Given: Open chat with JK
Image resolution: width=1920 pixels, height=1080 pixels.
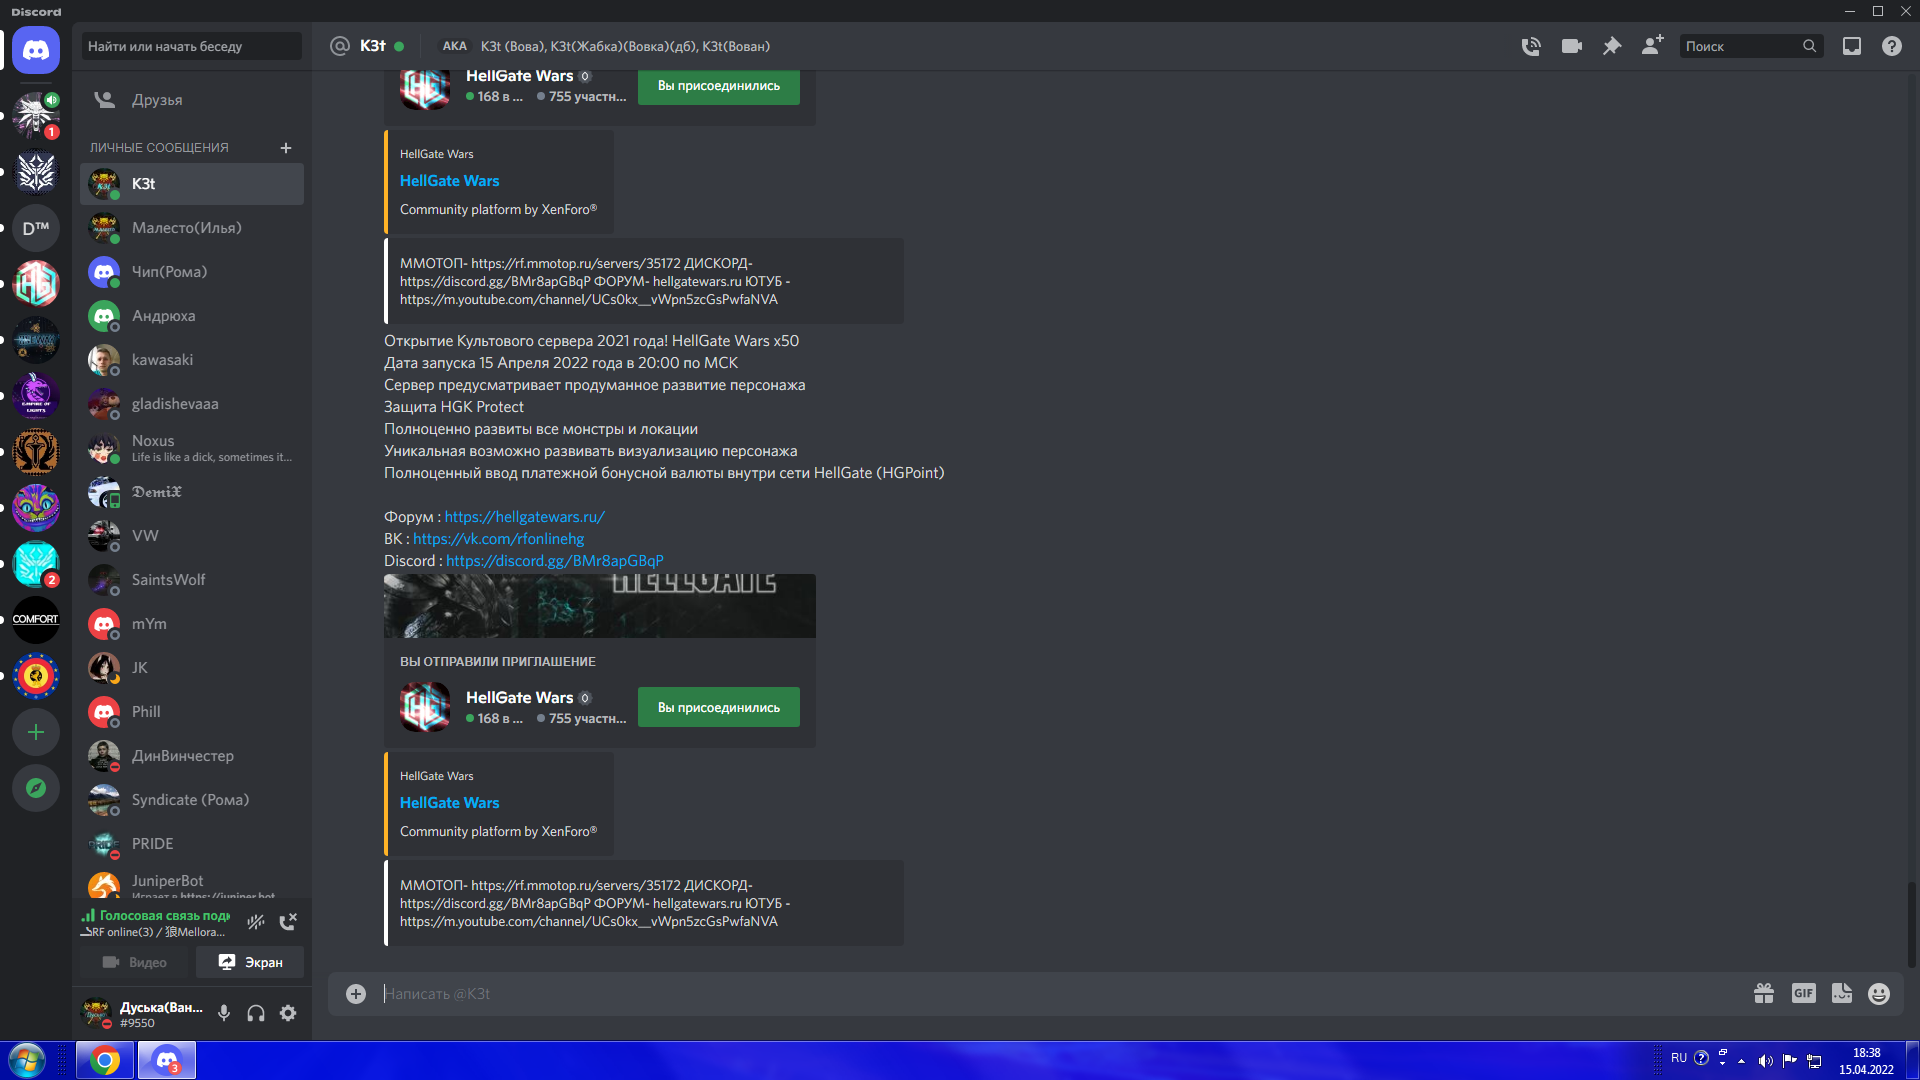Looking at the screenshot, I should 192,668.
